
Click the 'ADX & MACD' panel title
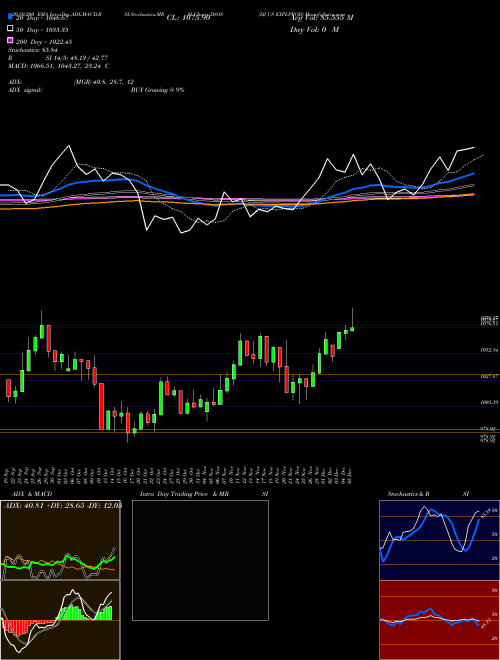pos(32,494)
